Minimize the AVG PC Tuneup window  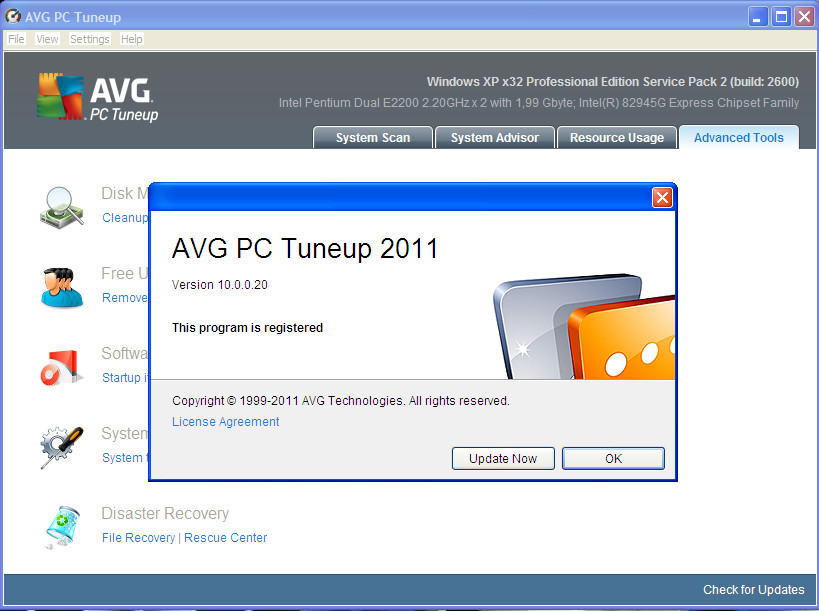757,17
